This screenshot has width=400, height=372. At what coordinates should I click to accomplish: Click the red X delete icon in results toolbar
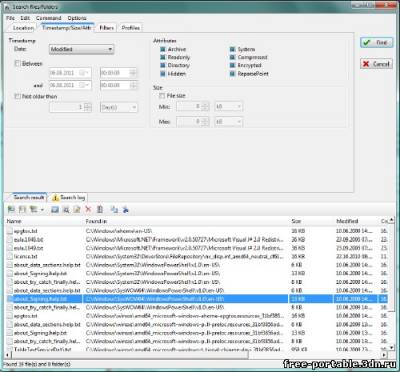pyautogui.click(x=88, y=209)
